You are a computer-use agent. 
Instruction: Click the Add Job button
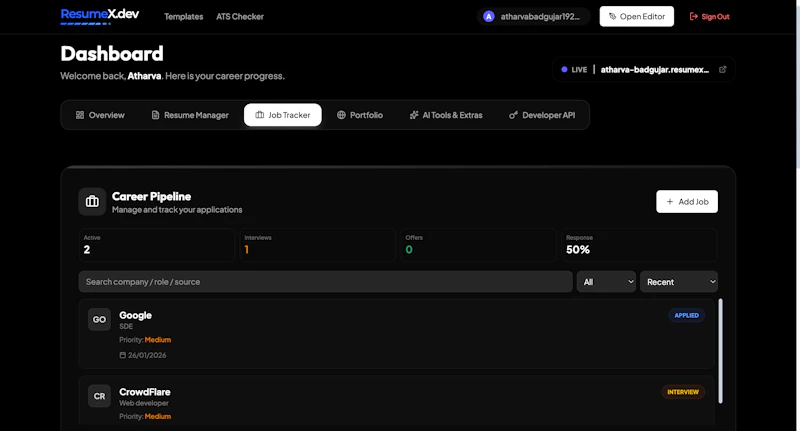687,201
